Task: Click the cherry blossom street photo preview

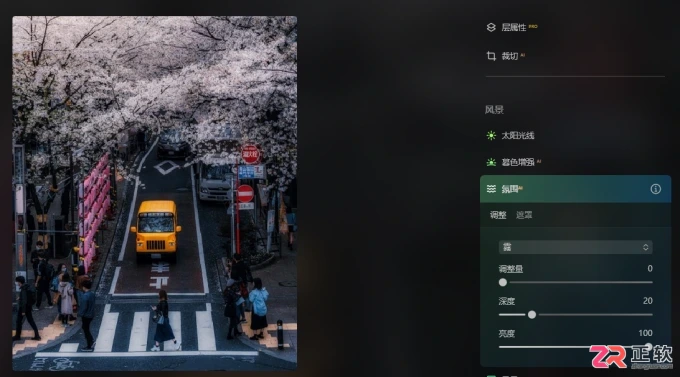Action: pyautogui.click(x=155, y=193)
